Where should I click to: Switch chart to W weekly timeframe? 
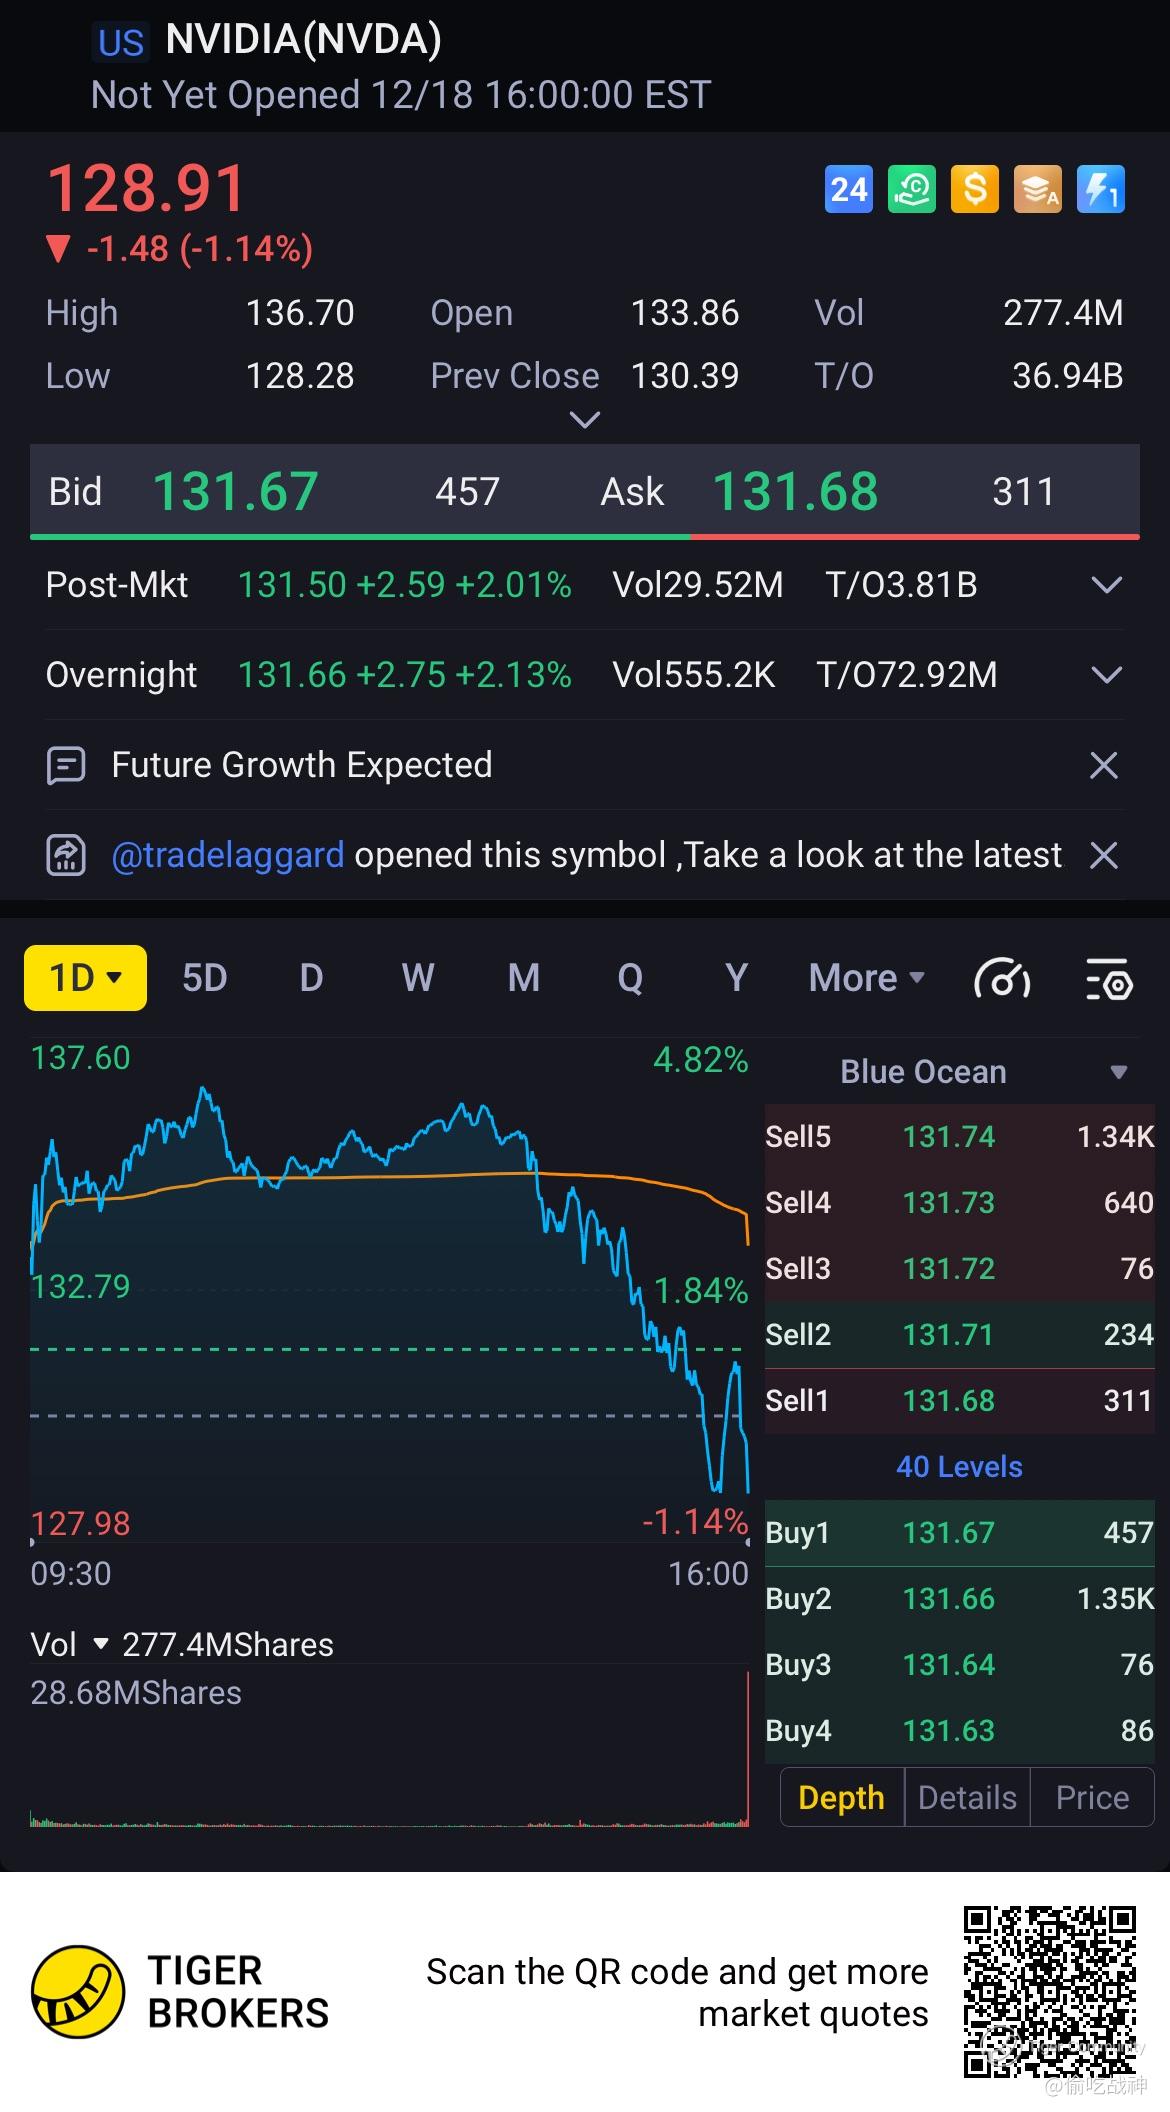418,978
